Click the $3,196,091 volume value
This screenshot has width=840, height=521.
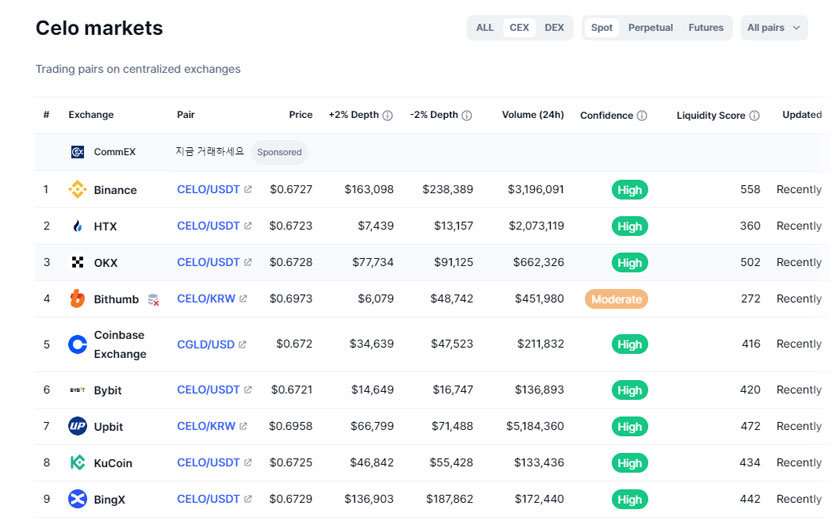tap(536, 189)
